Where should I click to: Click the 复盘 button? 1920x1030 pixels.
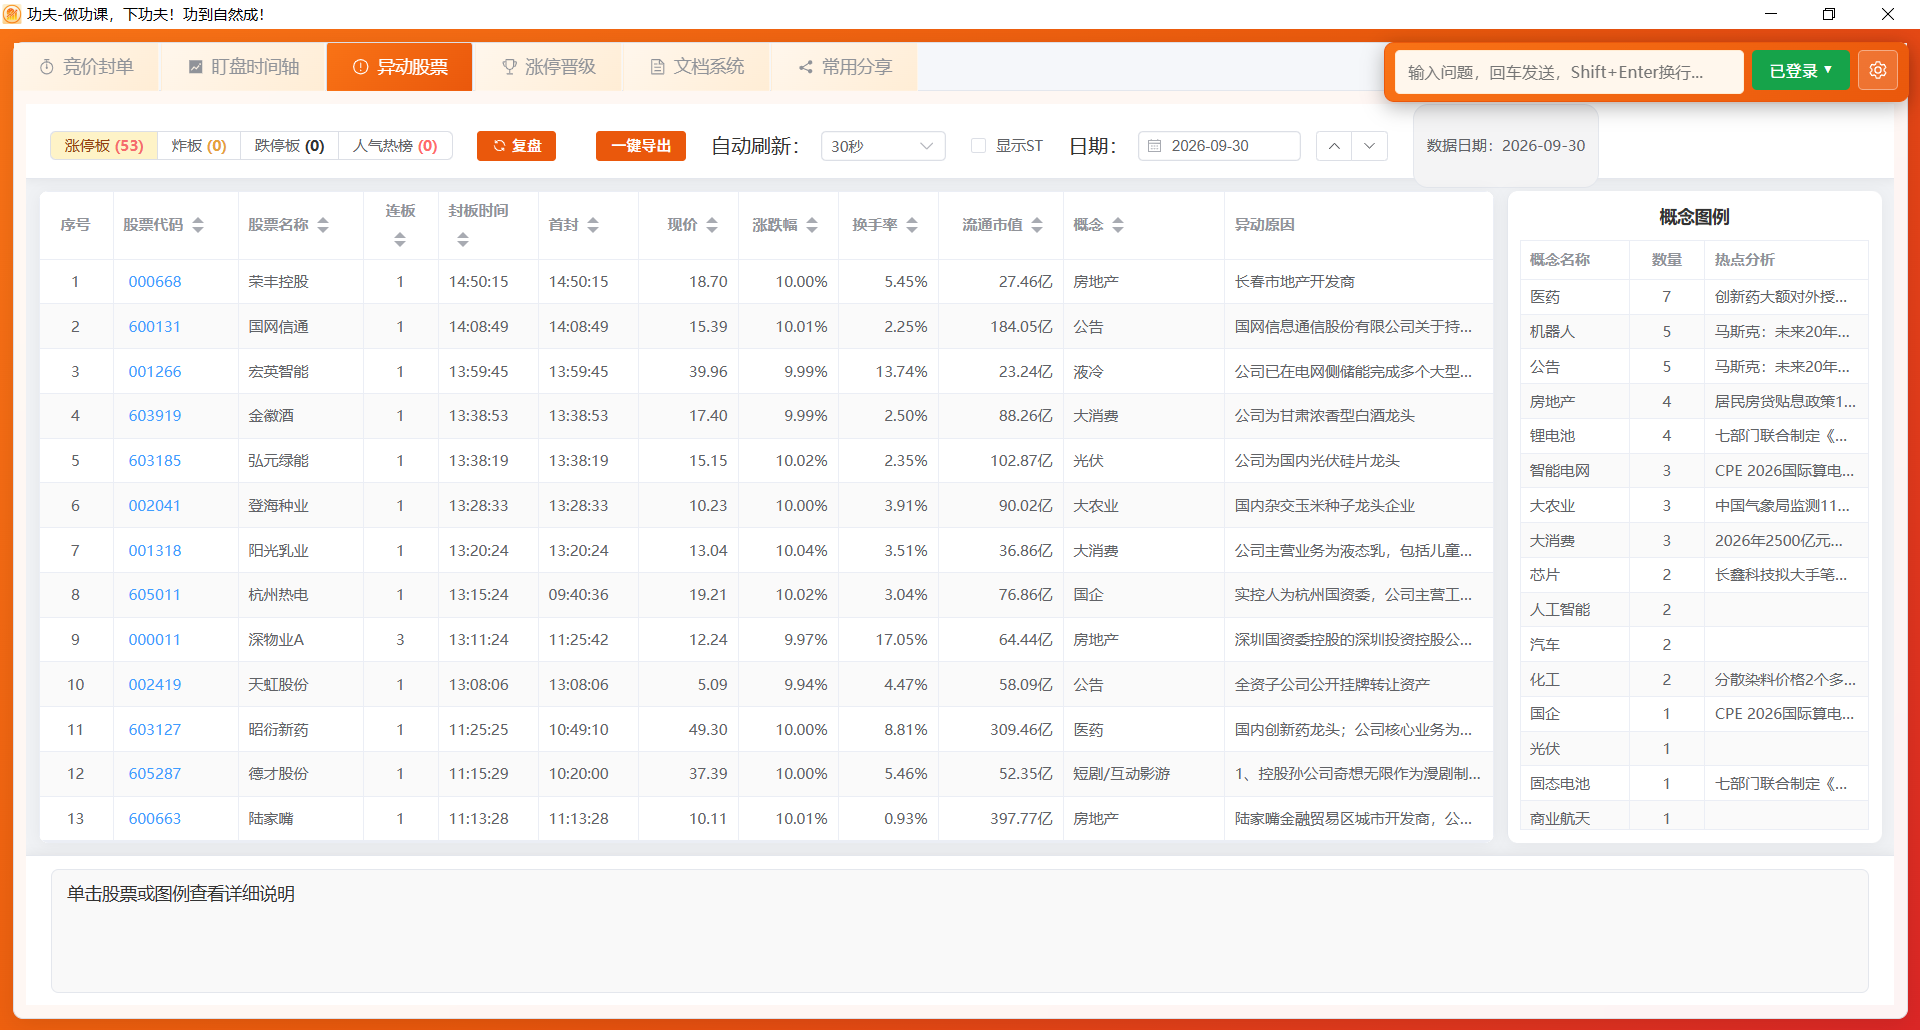[516, 146]
